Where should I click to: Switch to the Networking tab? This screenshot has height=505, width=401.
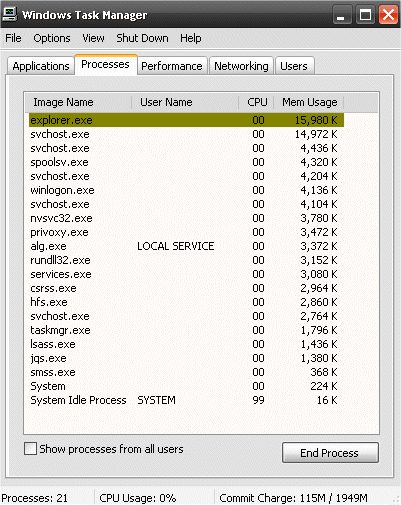click(x=241, y=66)
